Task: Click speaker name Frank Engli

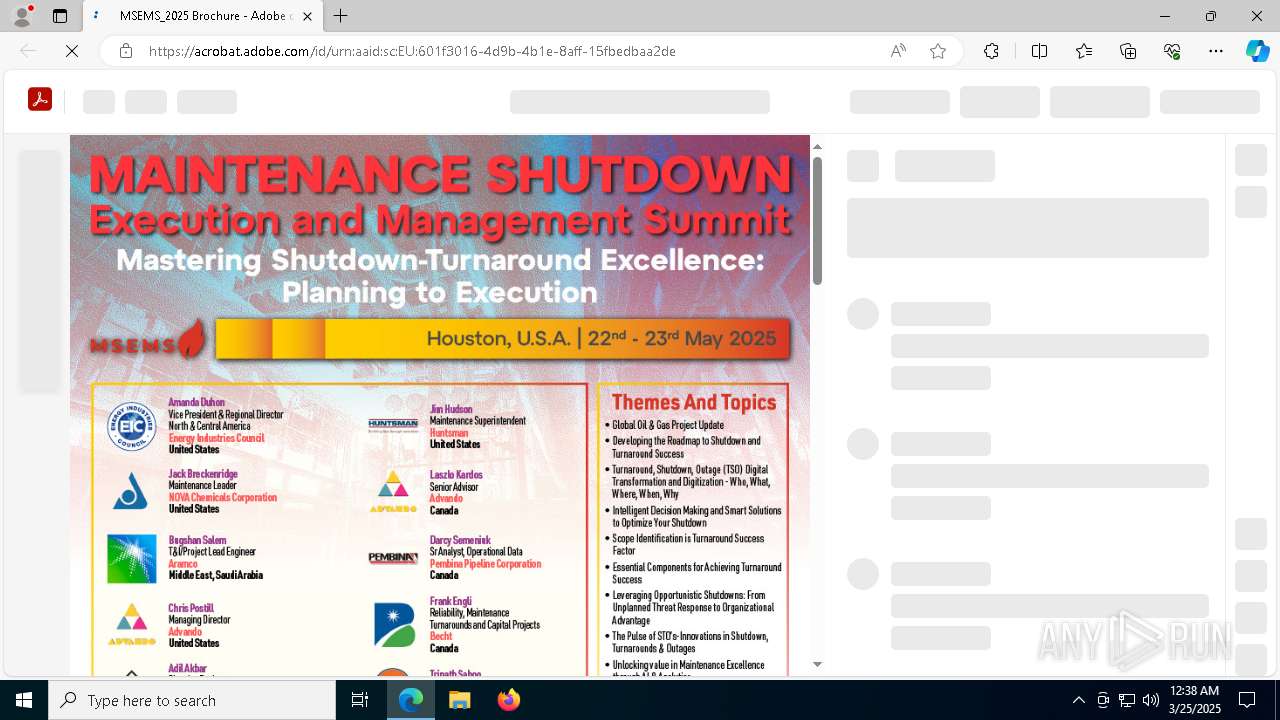Action: click(x=450, y=602)
